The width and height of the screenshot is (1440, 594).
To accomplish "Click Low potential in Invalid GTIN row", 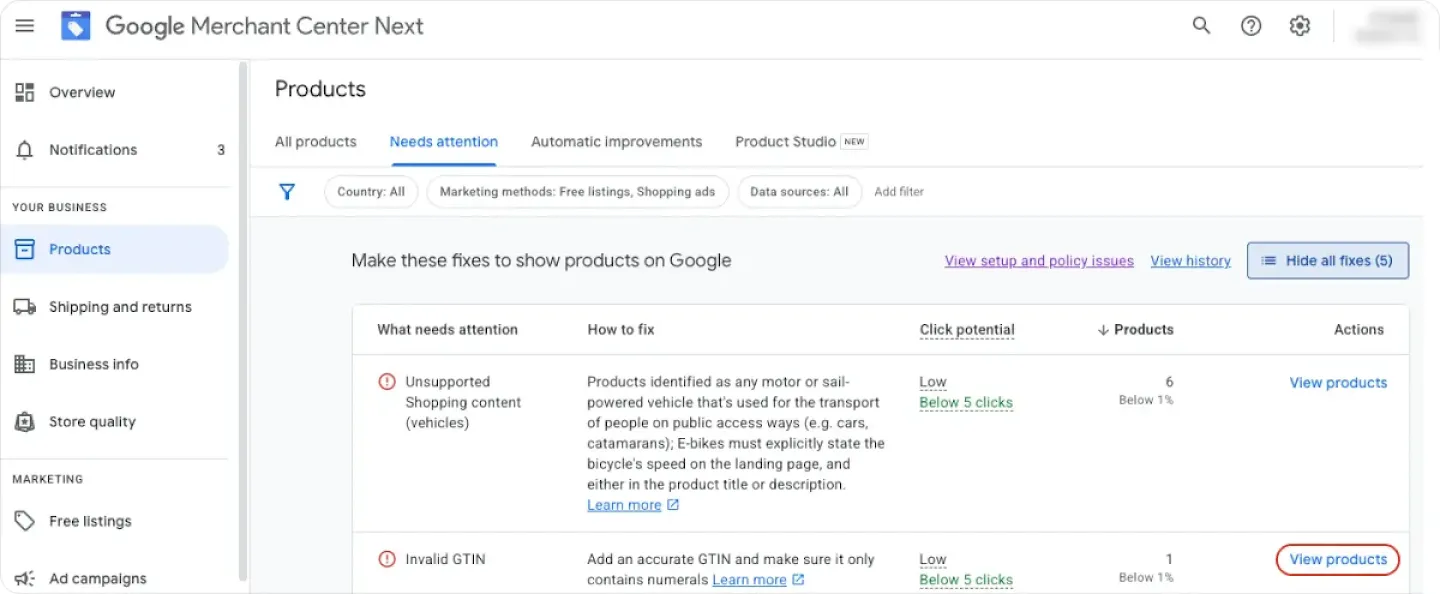I will (933, 560).
